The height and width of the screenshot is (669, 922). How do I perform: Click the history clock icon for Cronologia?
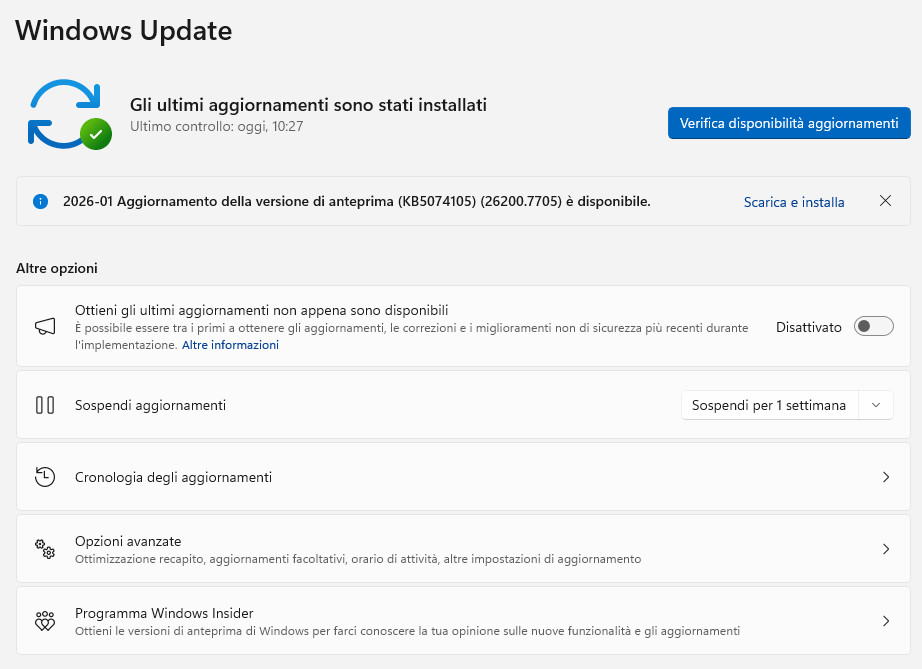point(45,477)
